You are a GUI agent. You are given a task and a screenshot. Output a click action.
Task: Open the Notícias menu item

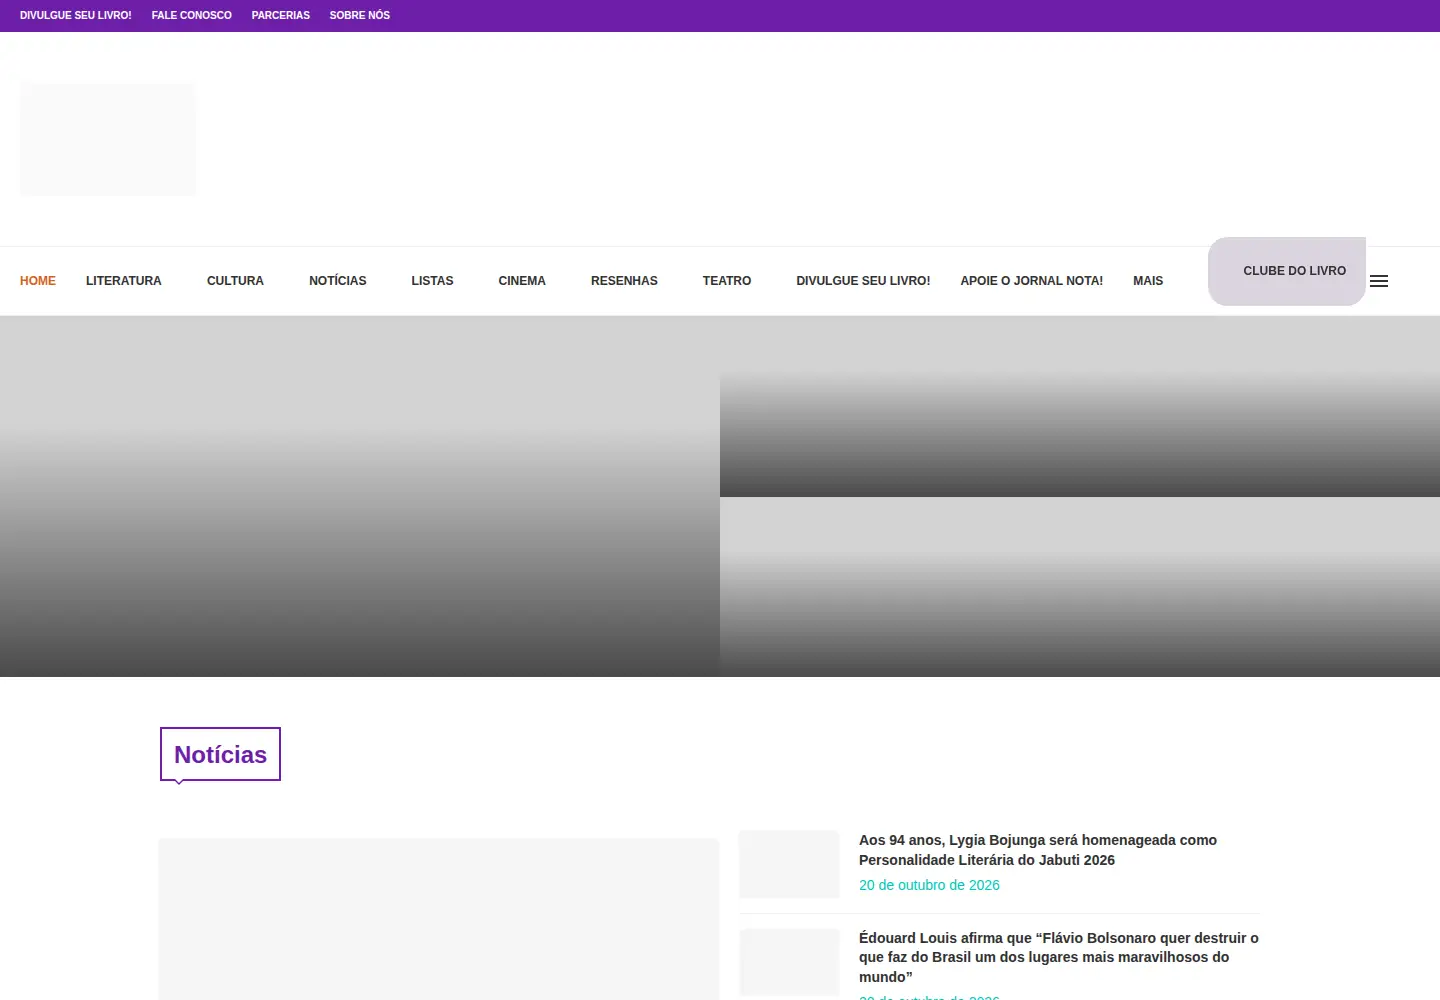pyautogui.click(x=338, y=281)
